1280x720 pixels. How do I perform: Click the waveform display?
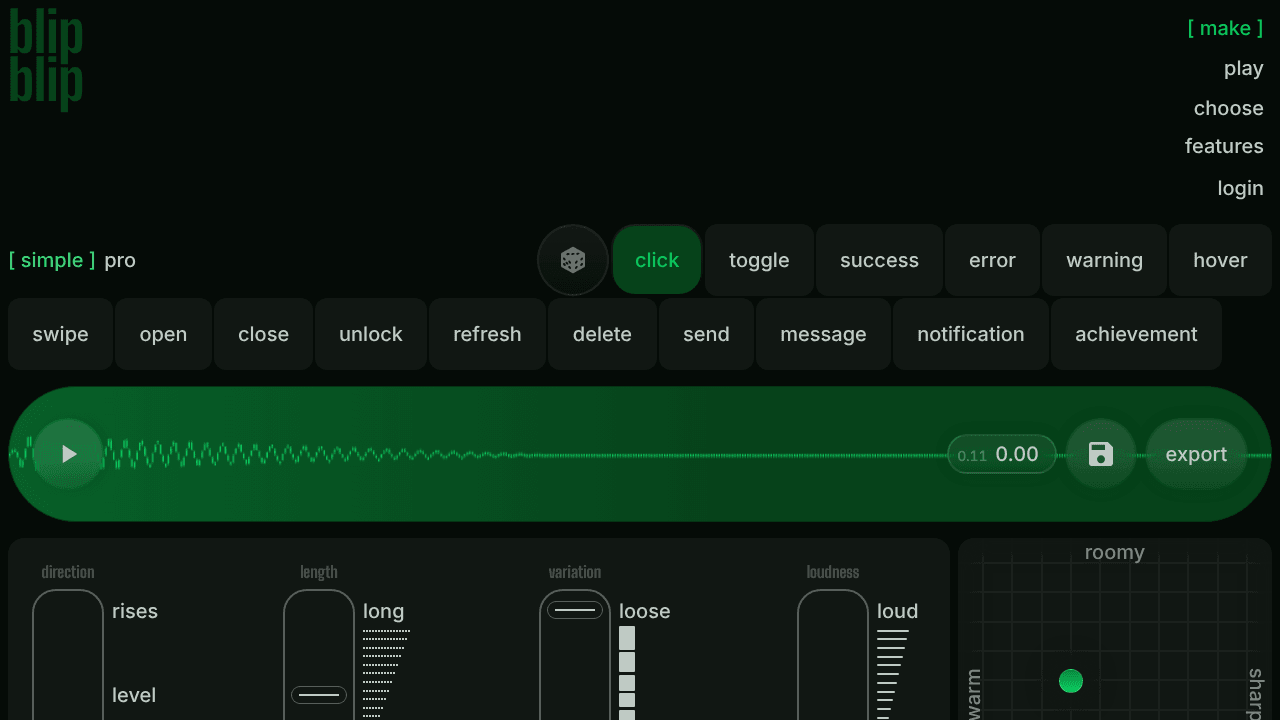coord(640,454)
